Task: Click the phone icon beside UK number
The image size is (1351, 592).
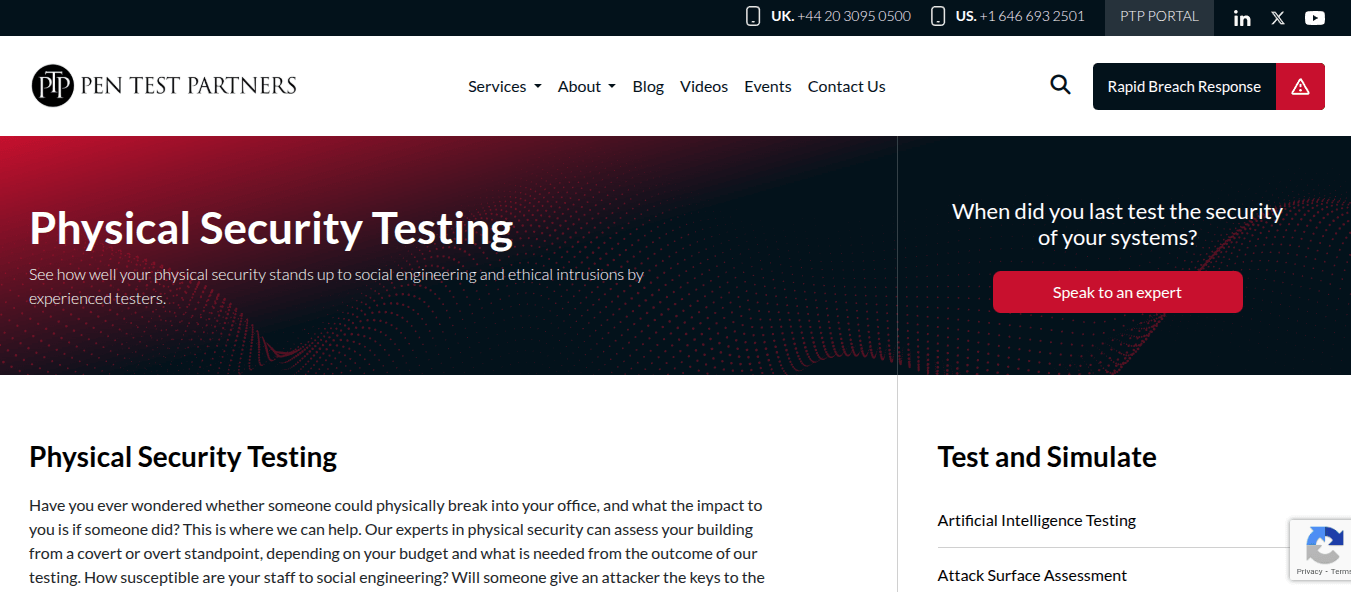Action: (x=753, y=16)
